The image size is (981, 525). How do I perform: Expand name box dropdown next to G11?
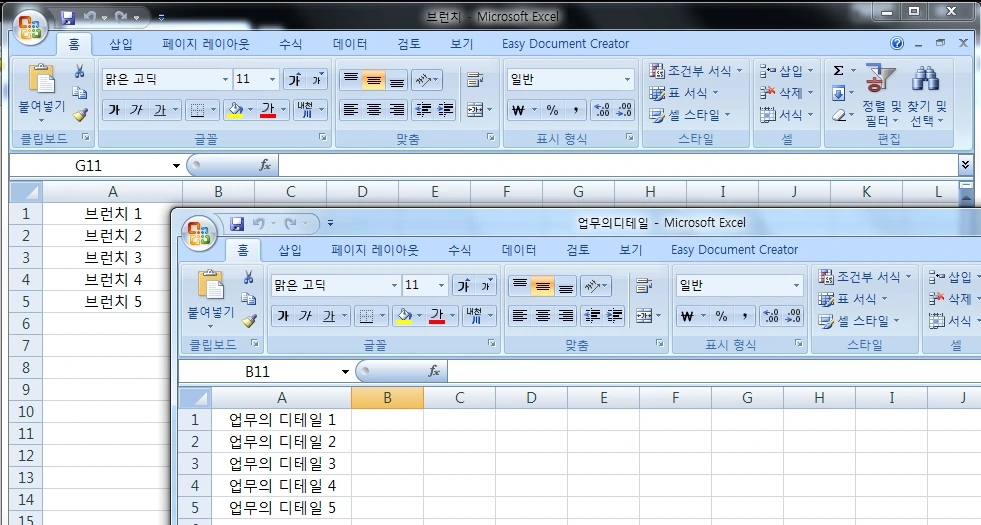click(176, 166)
